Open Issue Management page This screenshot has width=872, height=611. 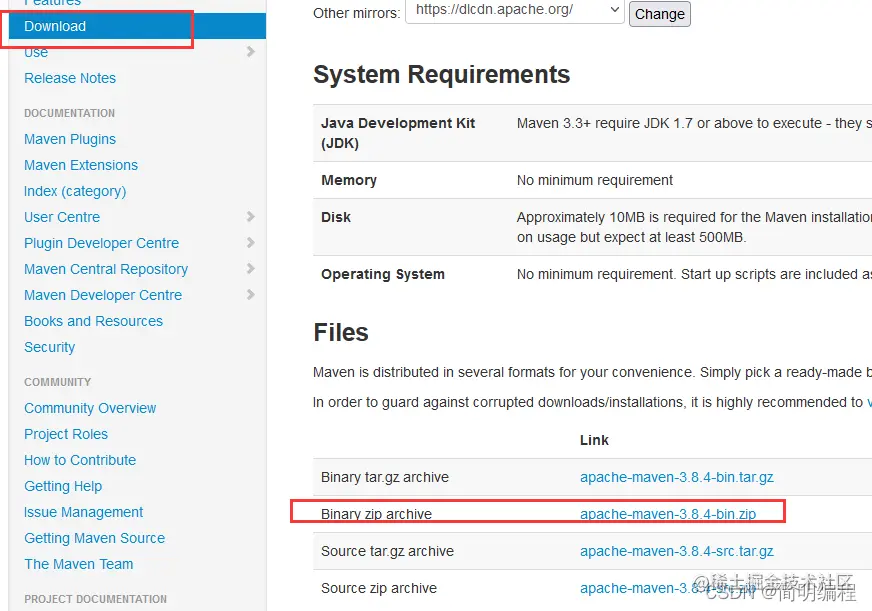tap(83, 512)
